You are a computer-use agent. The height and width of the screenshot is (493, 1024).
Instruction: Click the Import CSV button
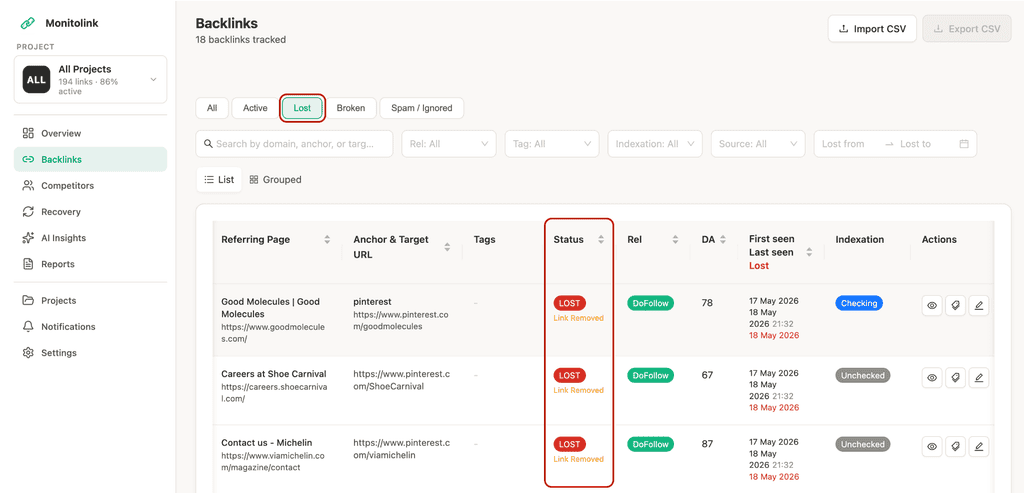point(872,29)
